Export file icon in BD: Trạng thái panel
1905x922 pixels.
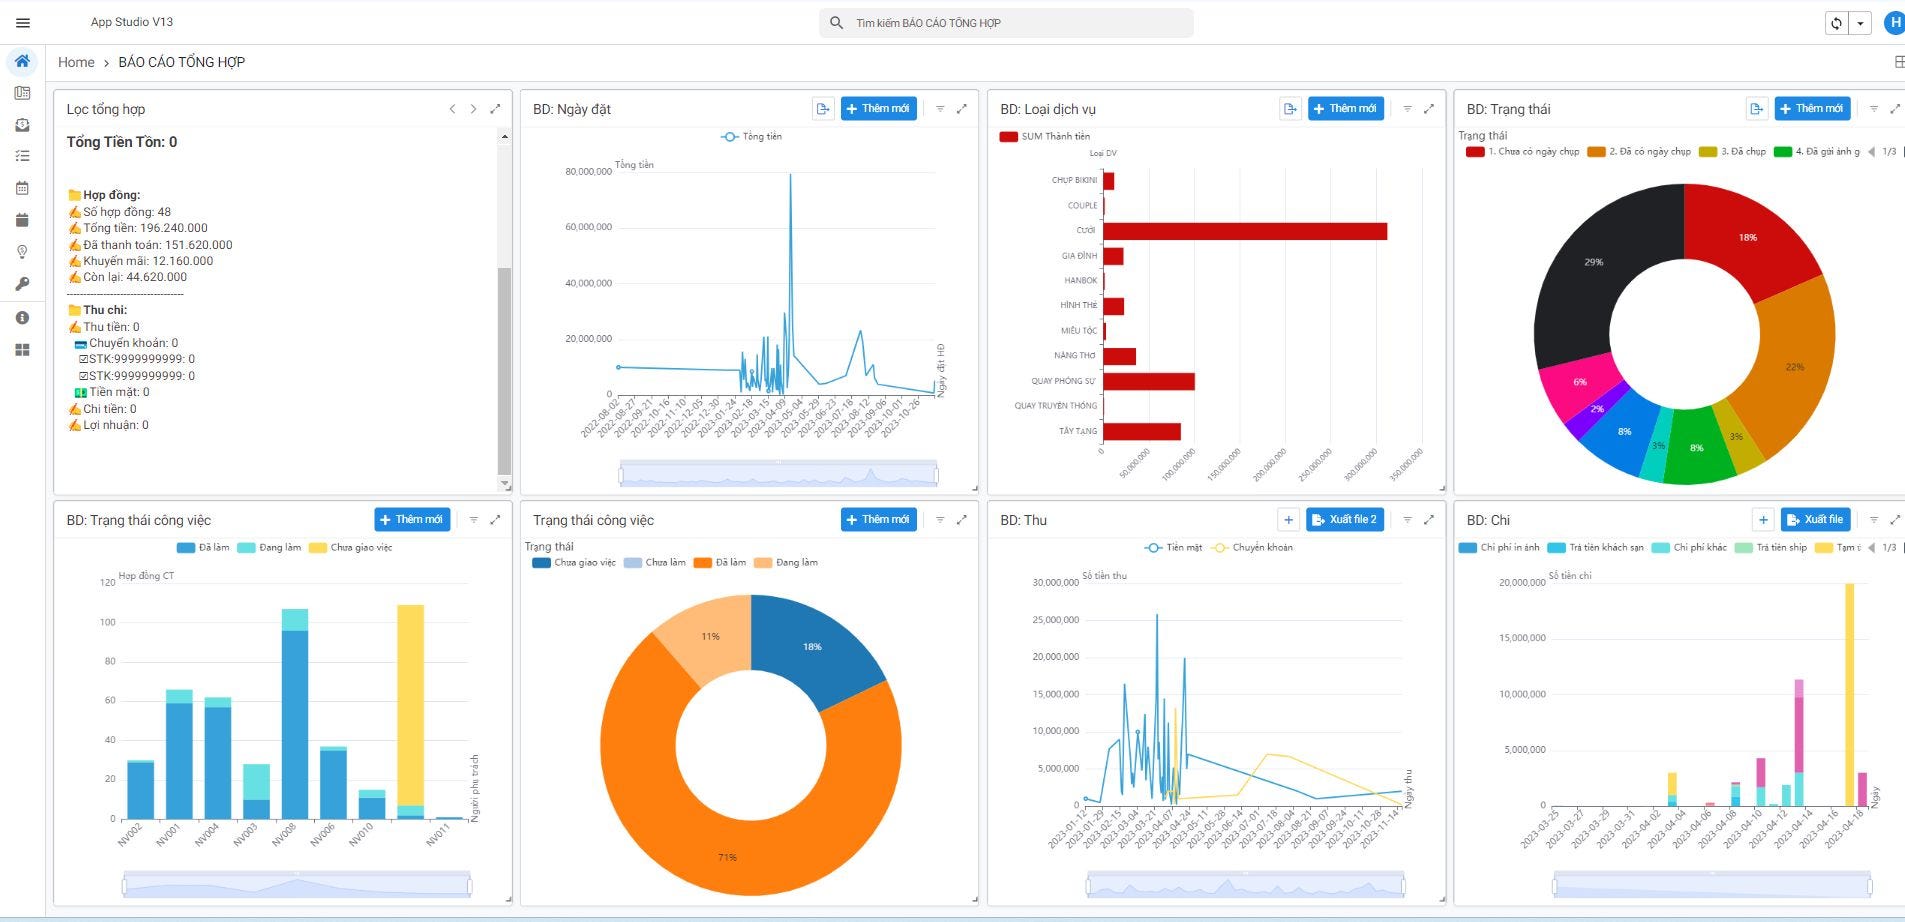tap(1756, 109)
